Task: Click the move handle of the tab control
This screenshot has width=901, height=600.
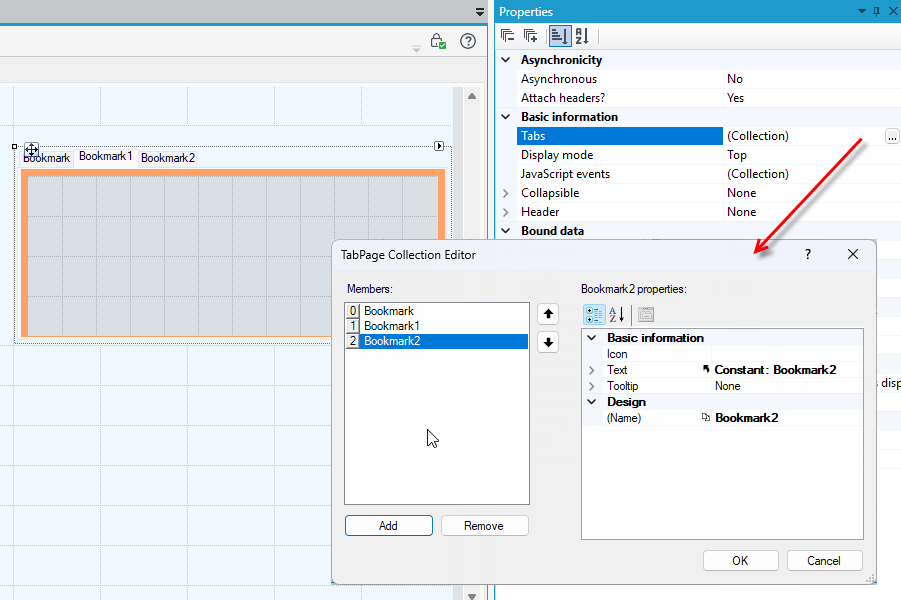Action: click(31, 149)
